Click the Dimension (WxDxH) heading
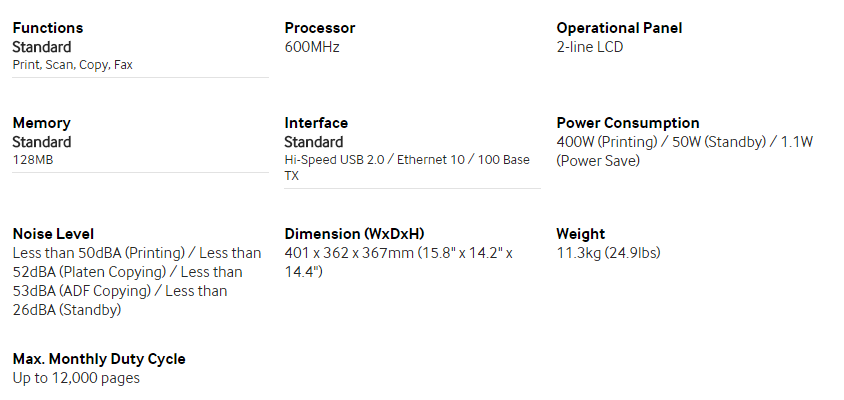 (x=354, y=234)
